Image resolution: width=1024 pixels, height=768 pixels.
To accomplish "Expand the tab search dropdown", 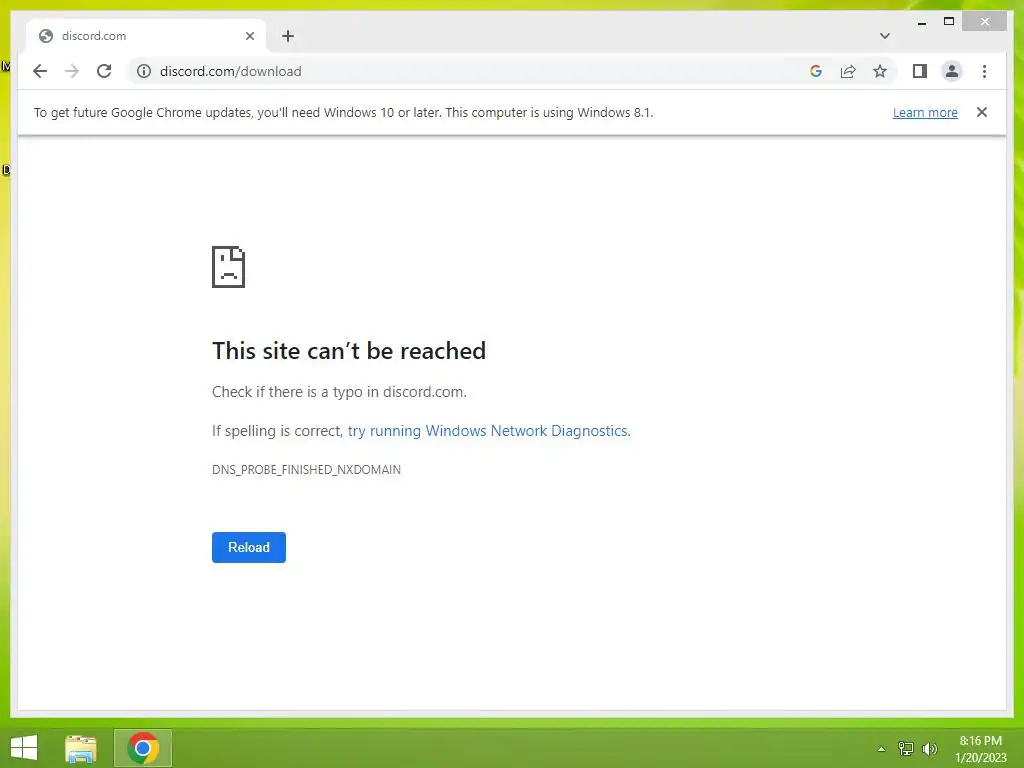I will point(884,36).
